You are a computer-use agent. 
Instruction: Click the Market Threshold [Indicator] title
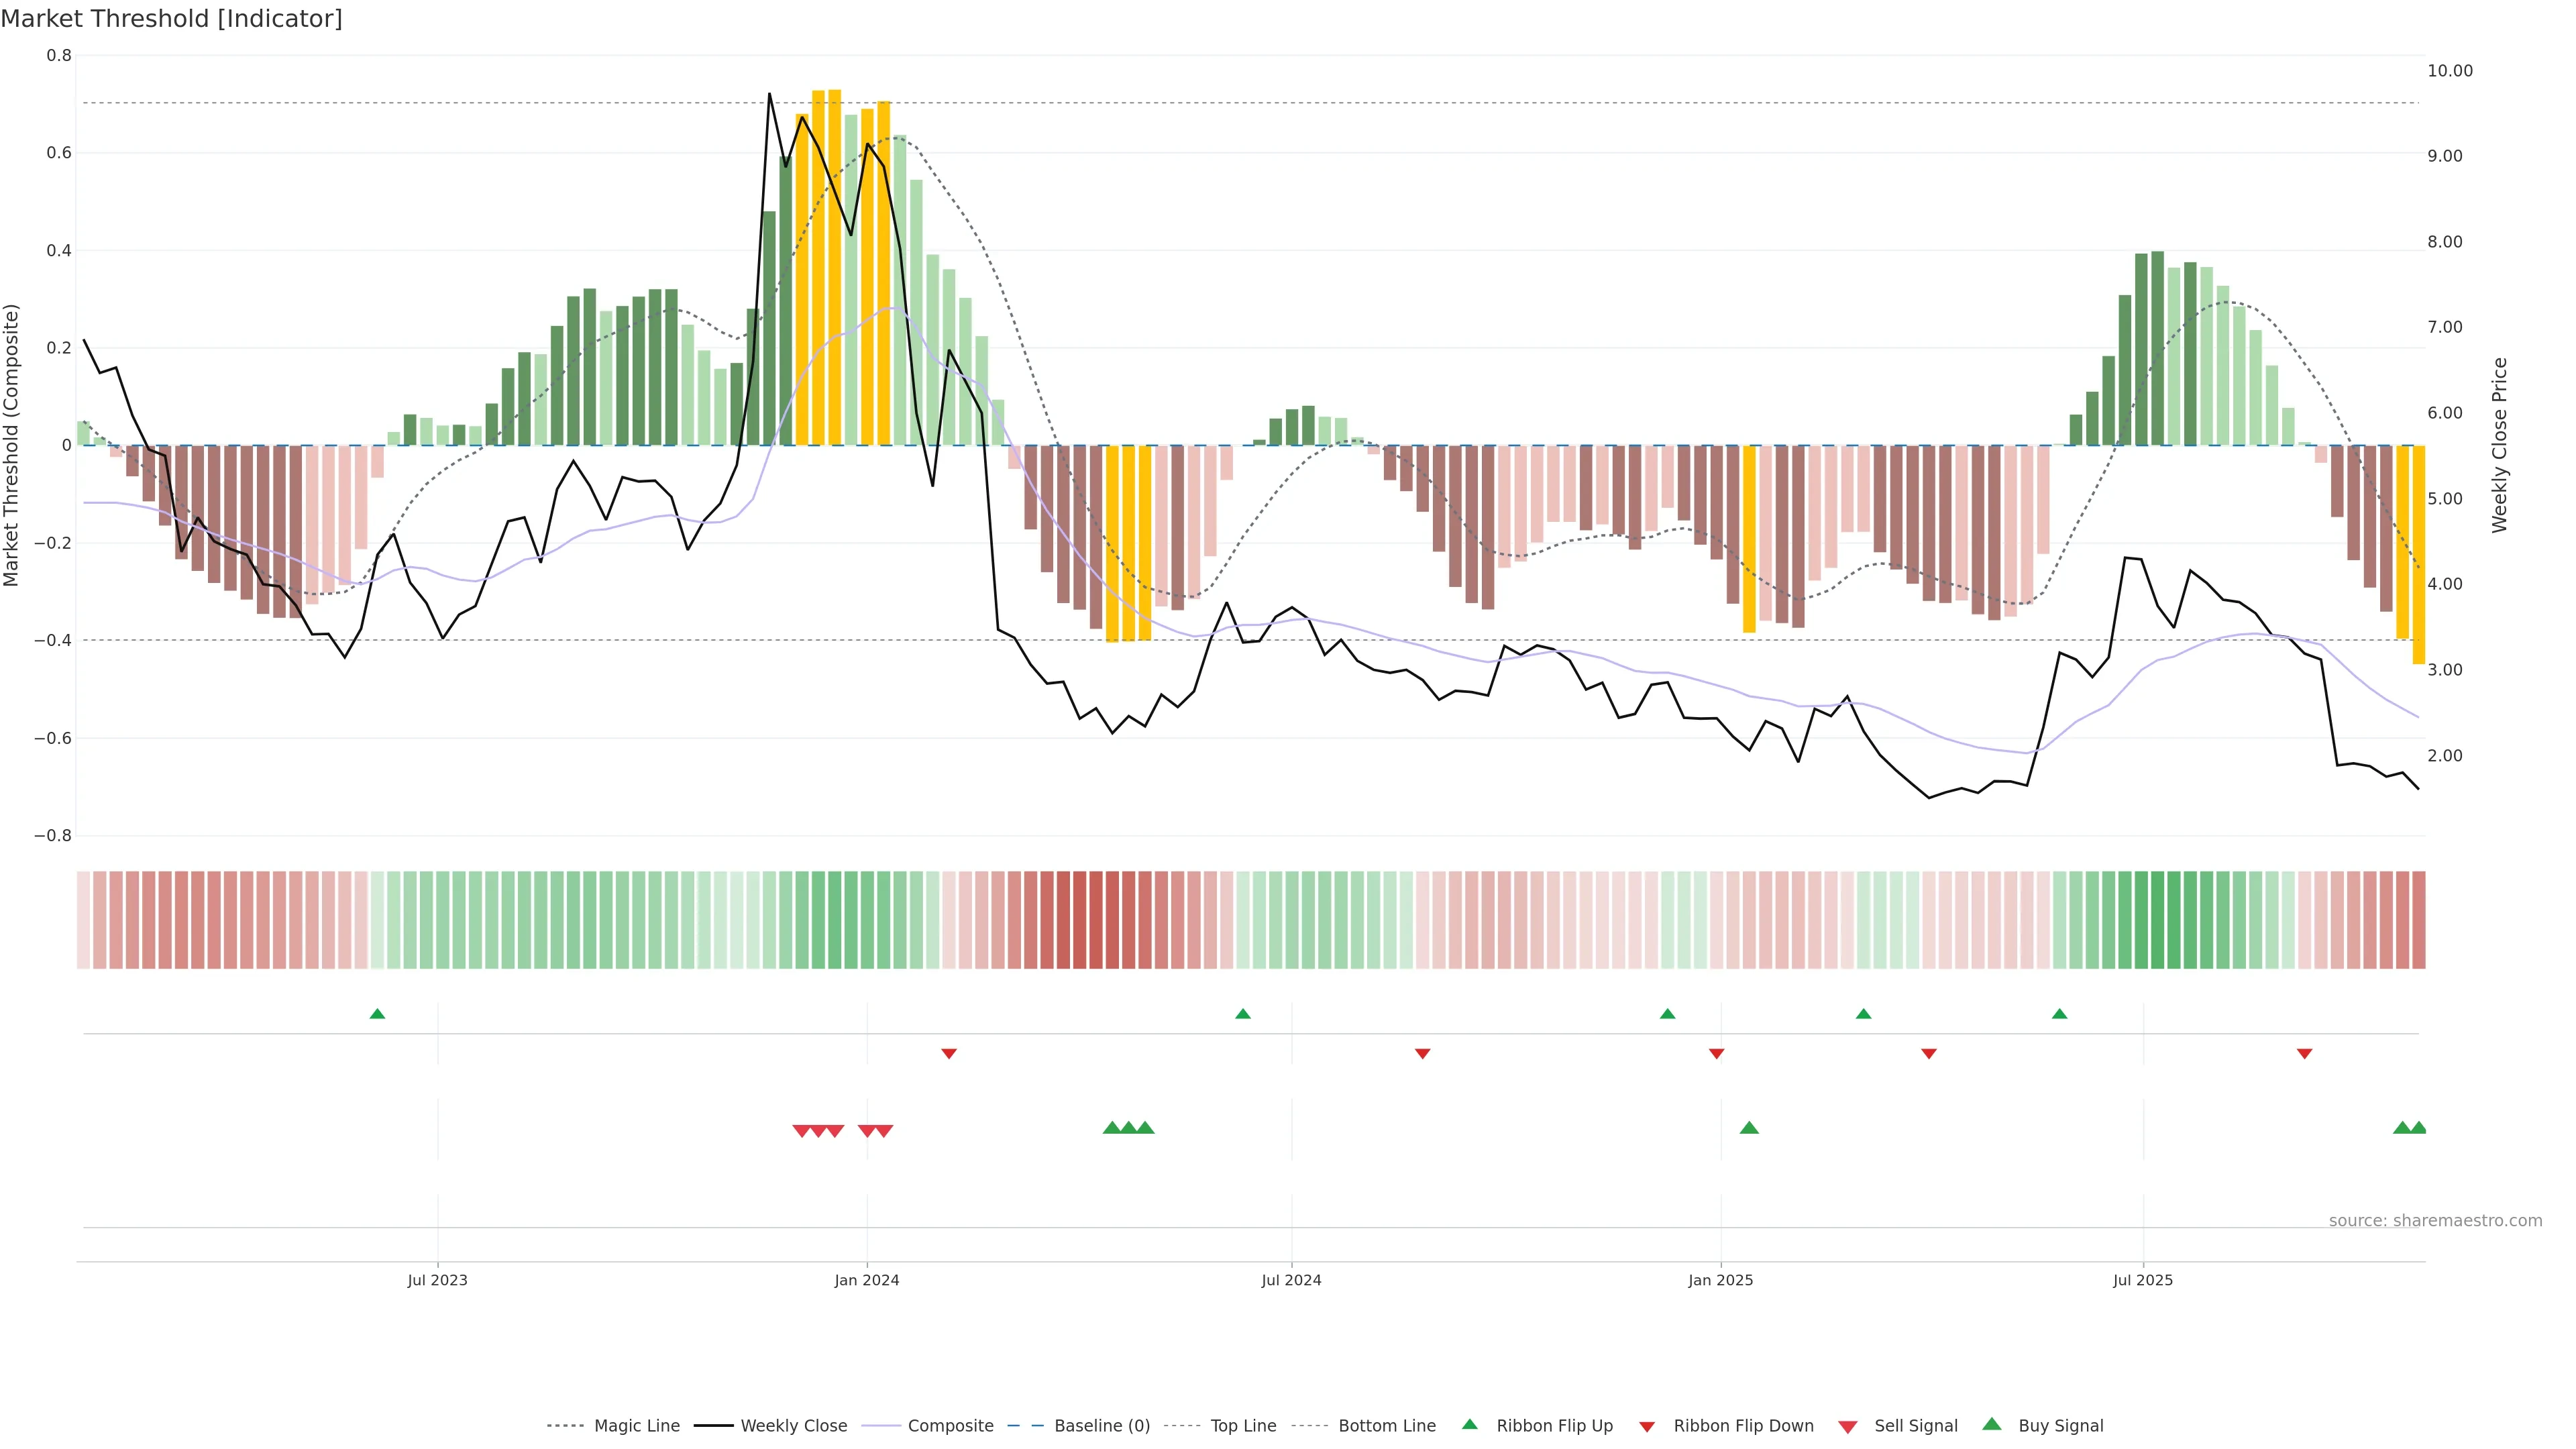coord(171,19)
